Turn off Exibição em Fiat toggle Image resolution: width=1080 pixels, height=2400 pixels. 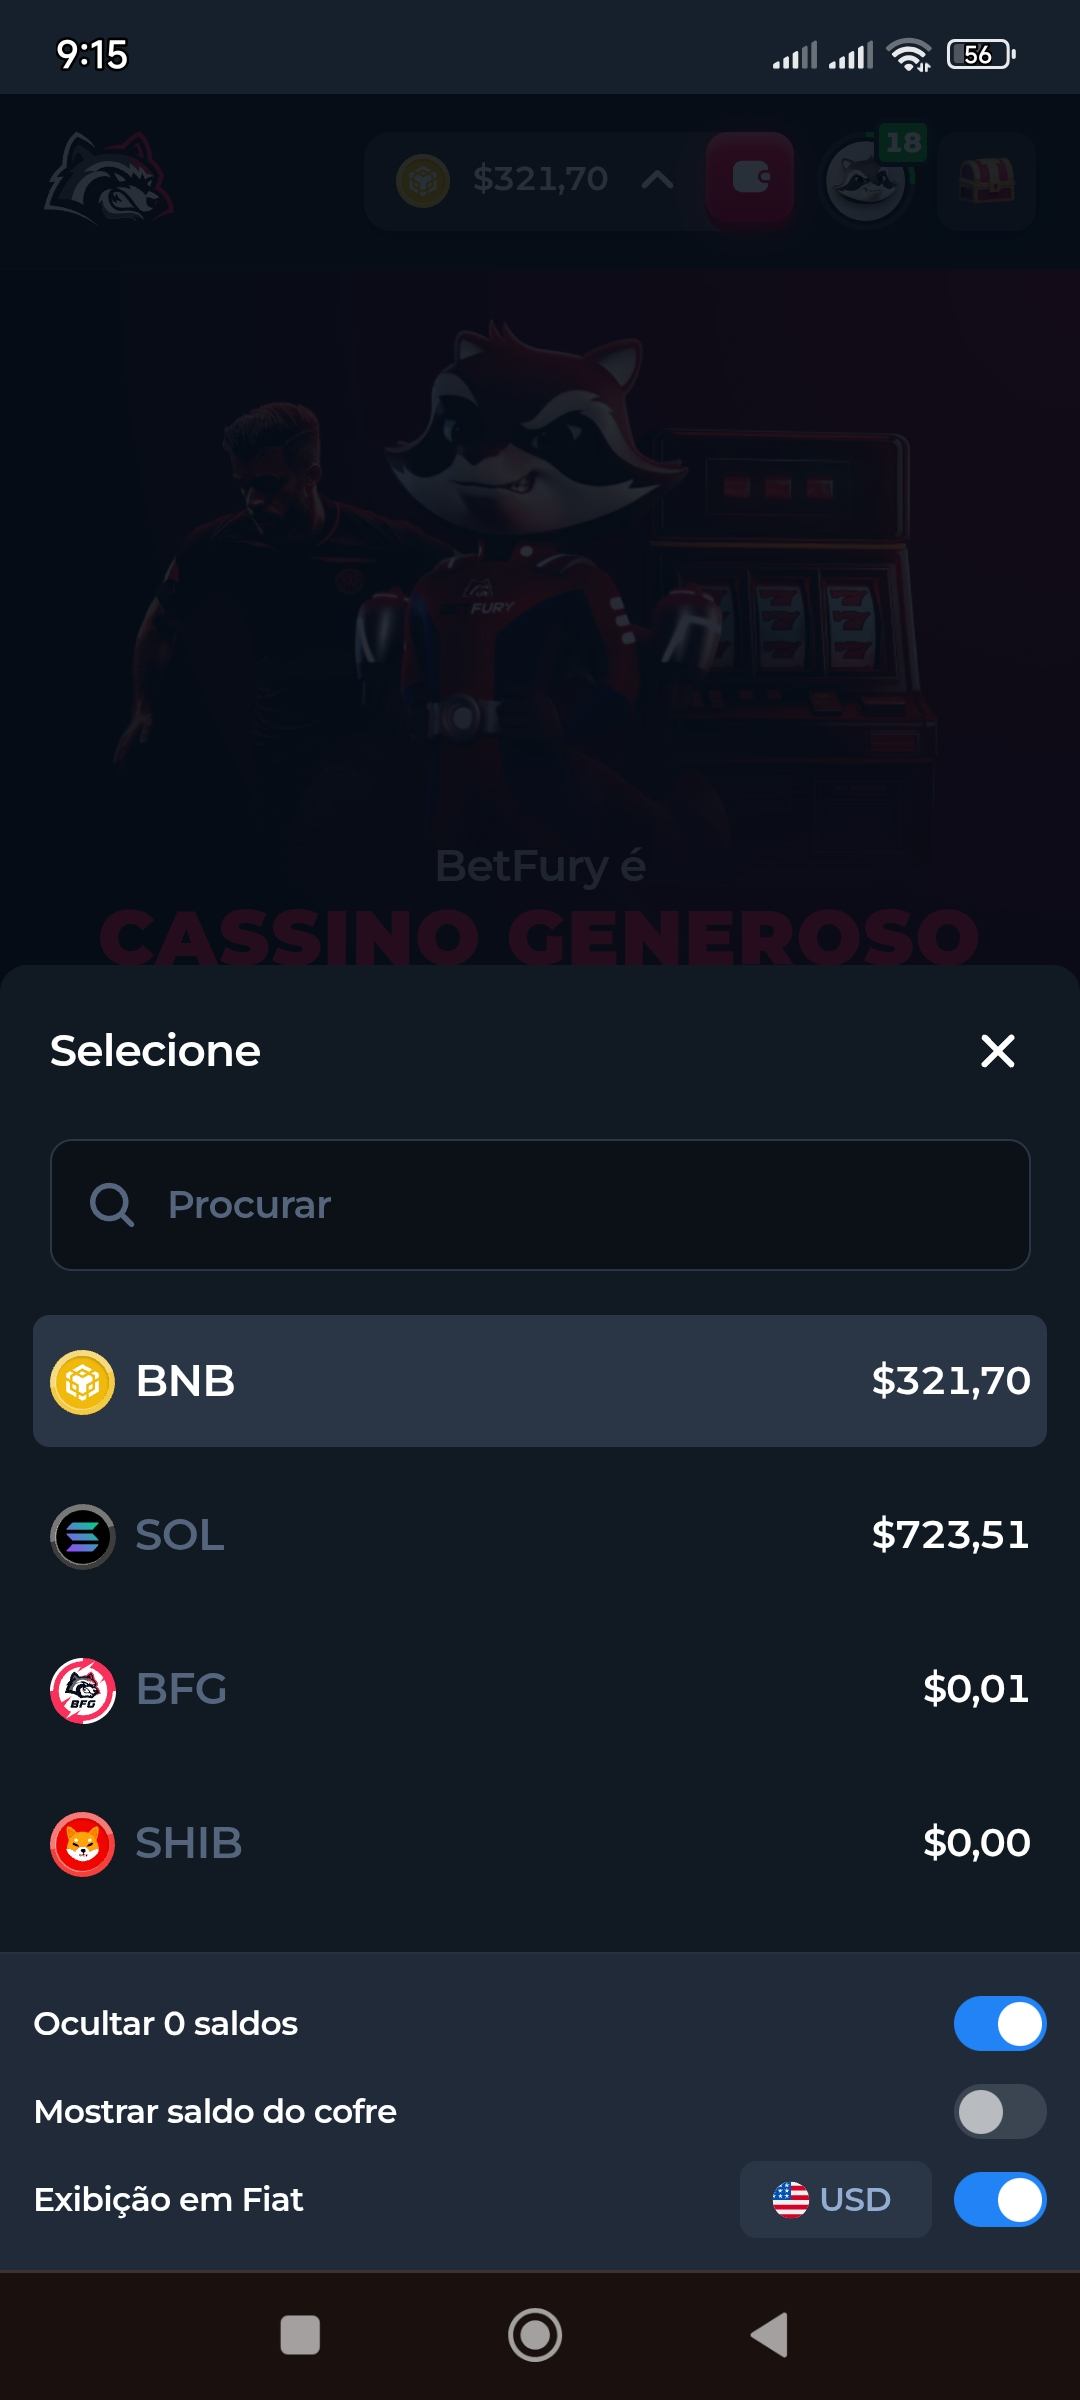(999, 2200)
